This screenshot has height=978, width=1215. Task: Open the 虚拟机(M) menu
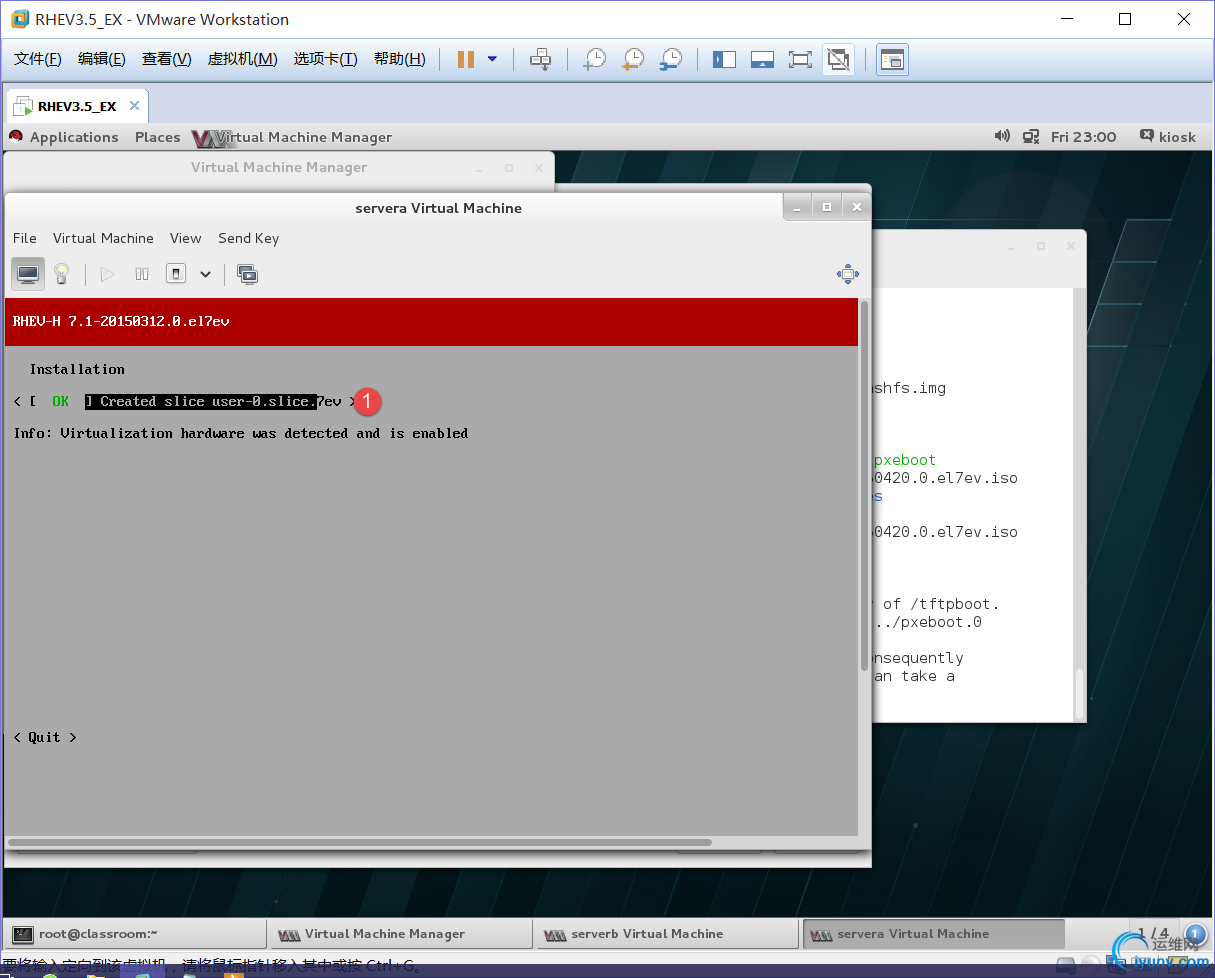click(x=242, y=59)
